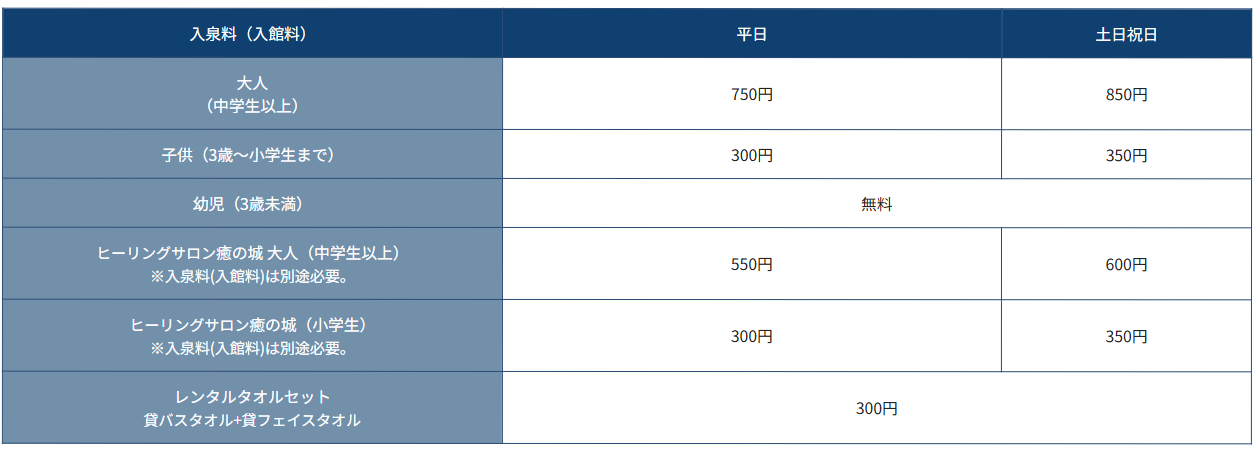
Task: Click the 子供 weekday price of 300円
Action: [752, 156]
